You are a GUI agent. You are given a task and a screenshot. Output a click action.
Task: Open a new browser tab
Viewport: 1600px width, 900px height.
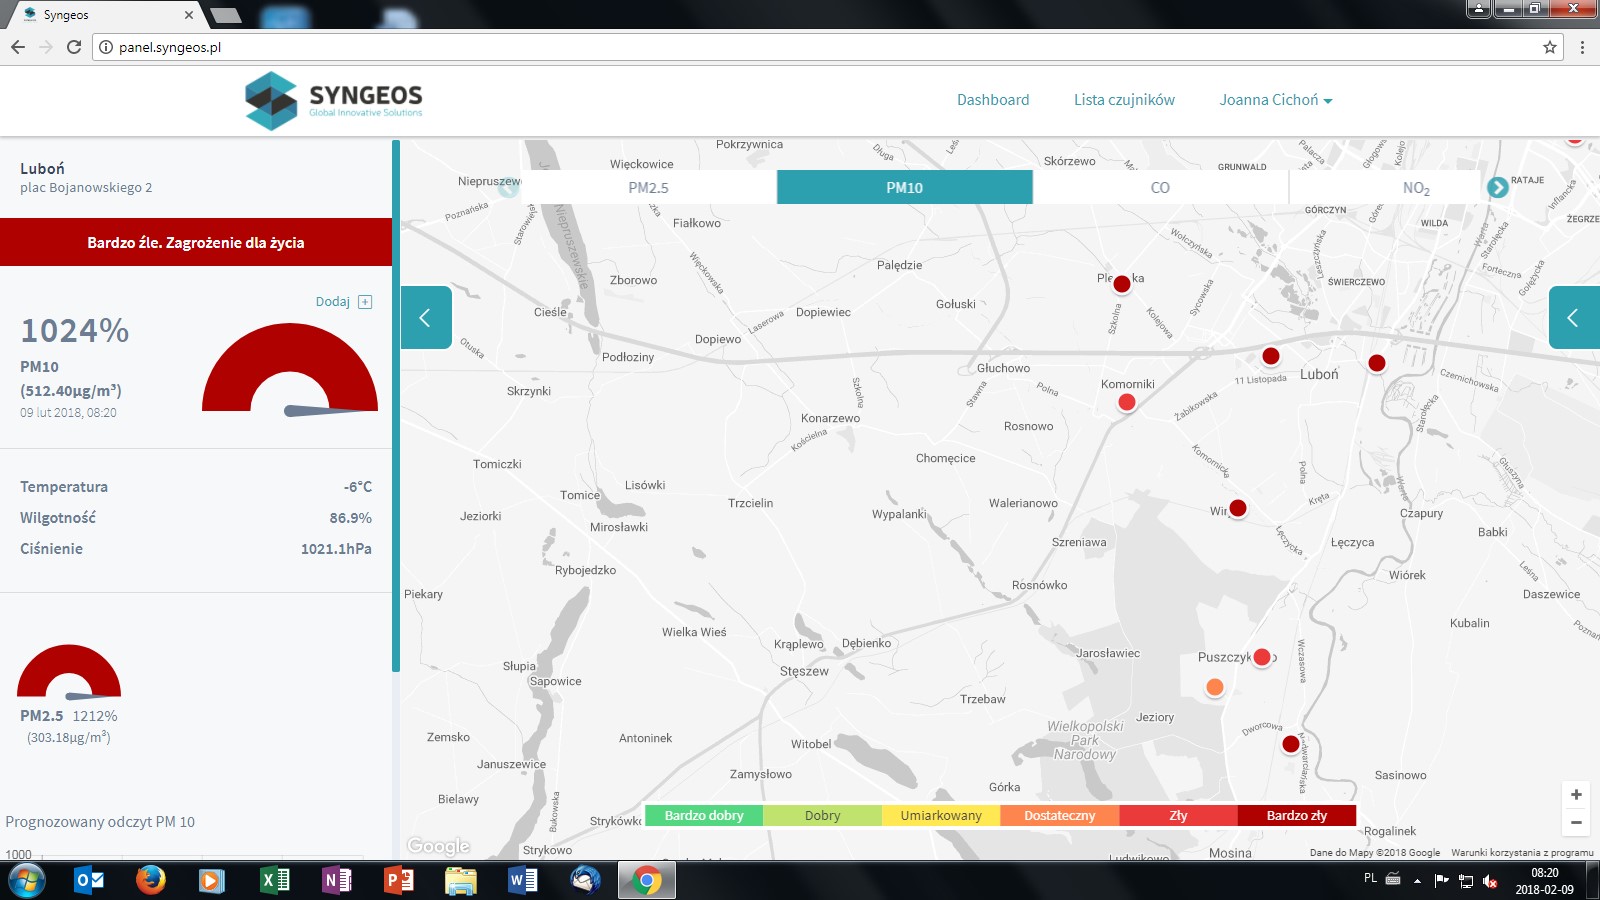click(x=226, y=15)
